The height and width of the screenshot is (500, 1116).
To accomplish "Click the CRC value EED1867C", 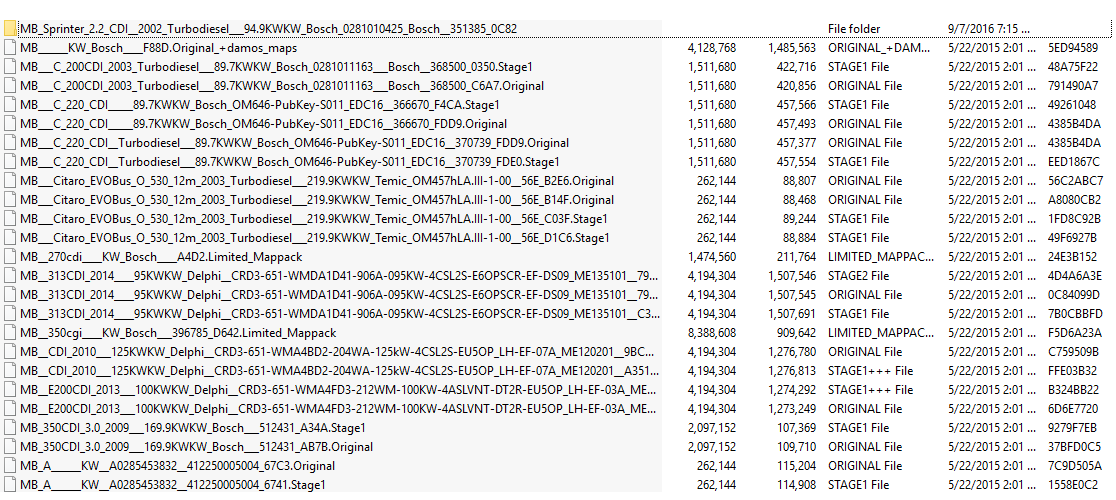I will (x=1073, y=161).
